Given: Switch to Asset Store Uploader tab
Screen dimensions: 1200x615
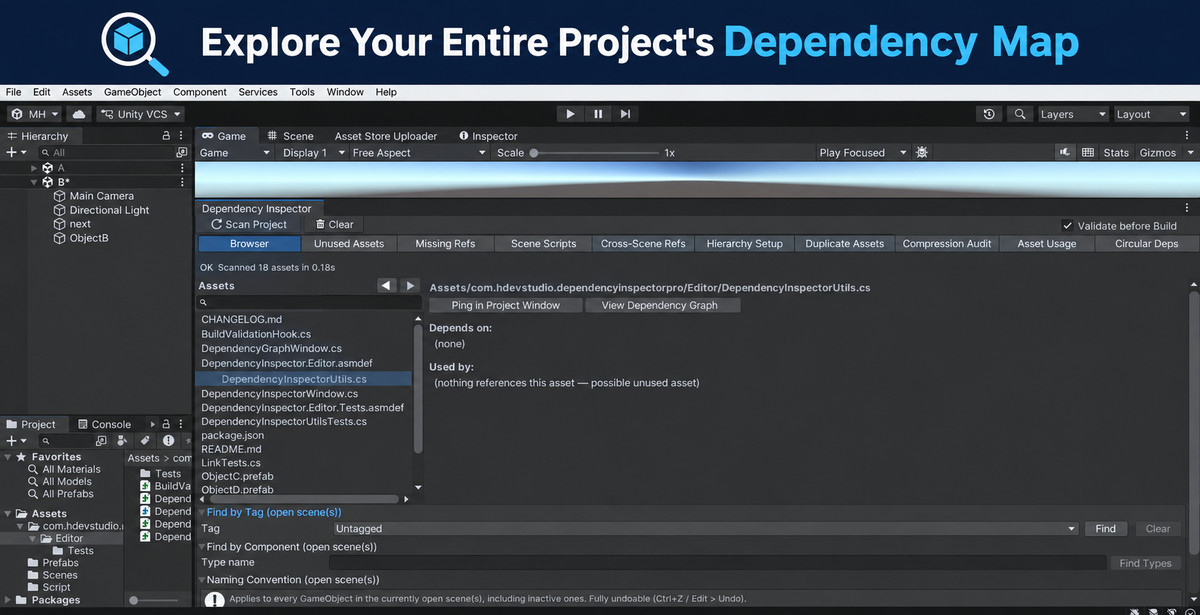Looking at the screenshot, I should 386,136.
